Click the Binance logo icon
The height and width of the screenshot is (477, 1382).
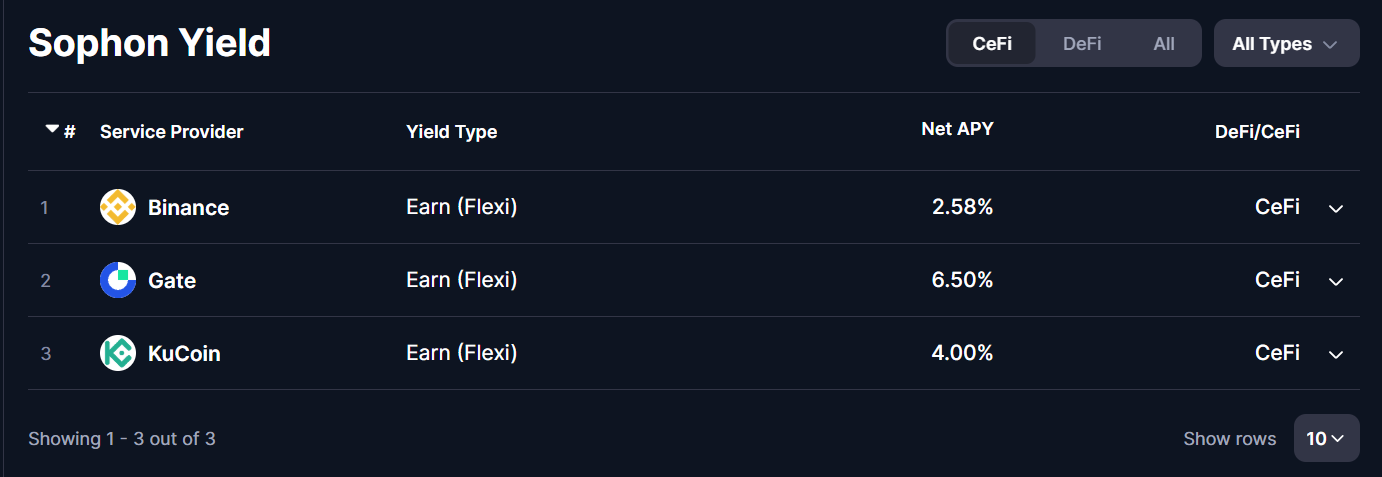(x=118, y=207)
